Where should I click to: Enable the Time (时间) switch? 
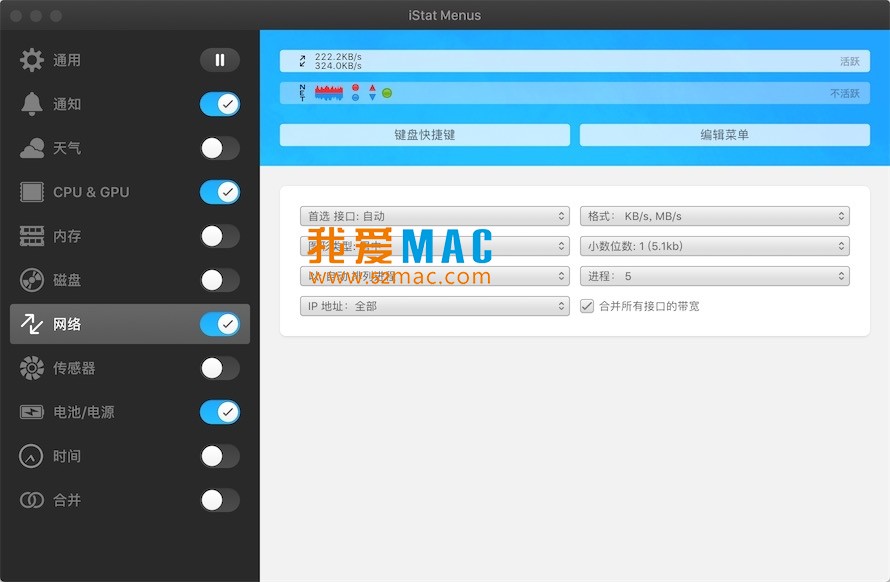click(x=220, y=456)
